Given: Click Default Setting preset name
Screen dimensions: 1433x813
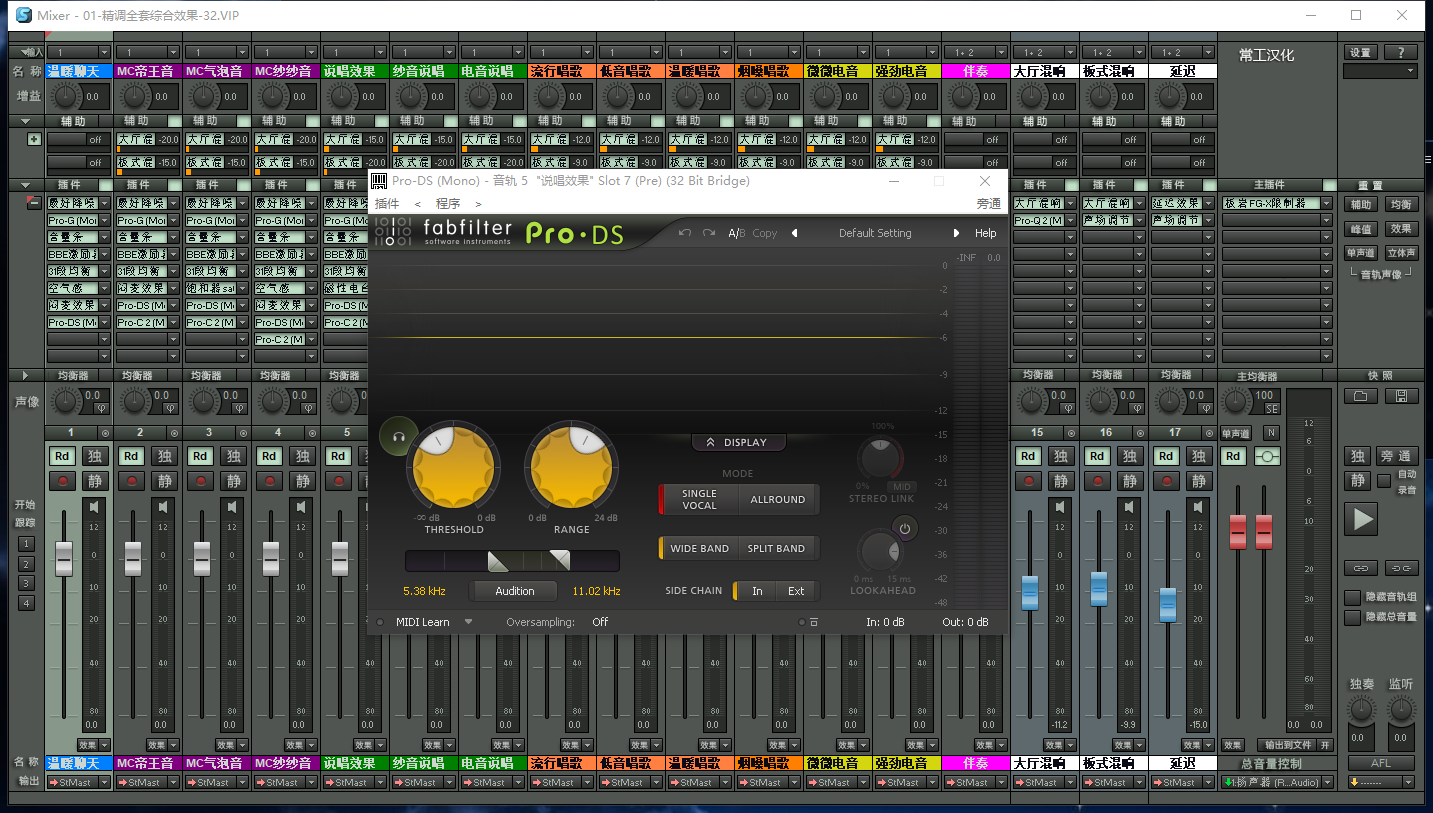Looking at the screenshot, I should pyautogui.click(x=875, y=233).
